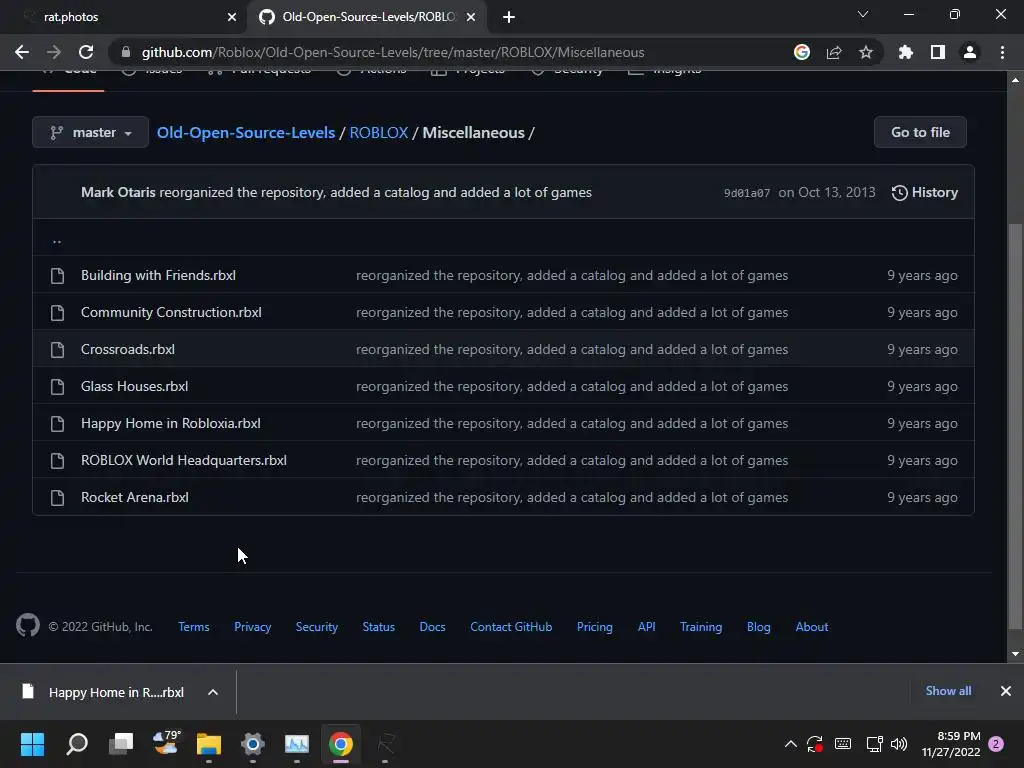
Task: Open the footer Status link
Action: coord(379,627)
